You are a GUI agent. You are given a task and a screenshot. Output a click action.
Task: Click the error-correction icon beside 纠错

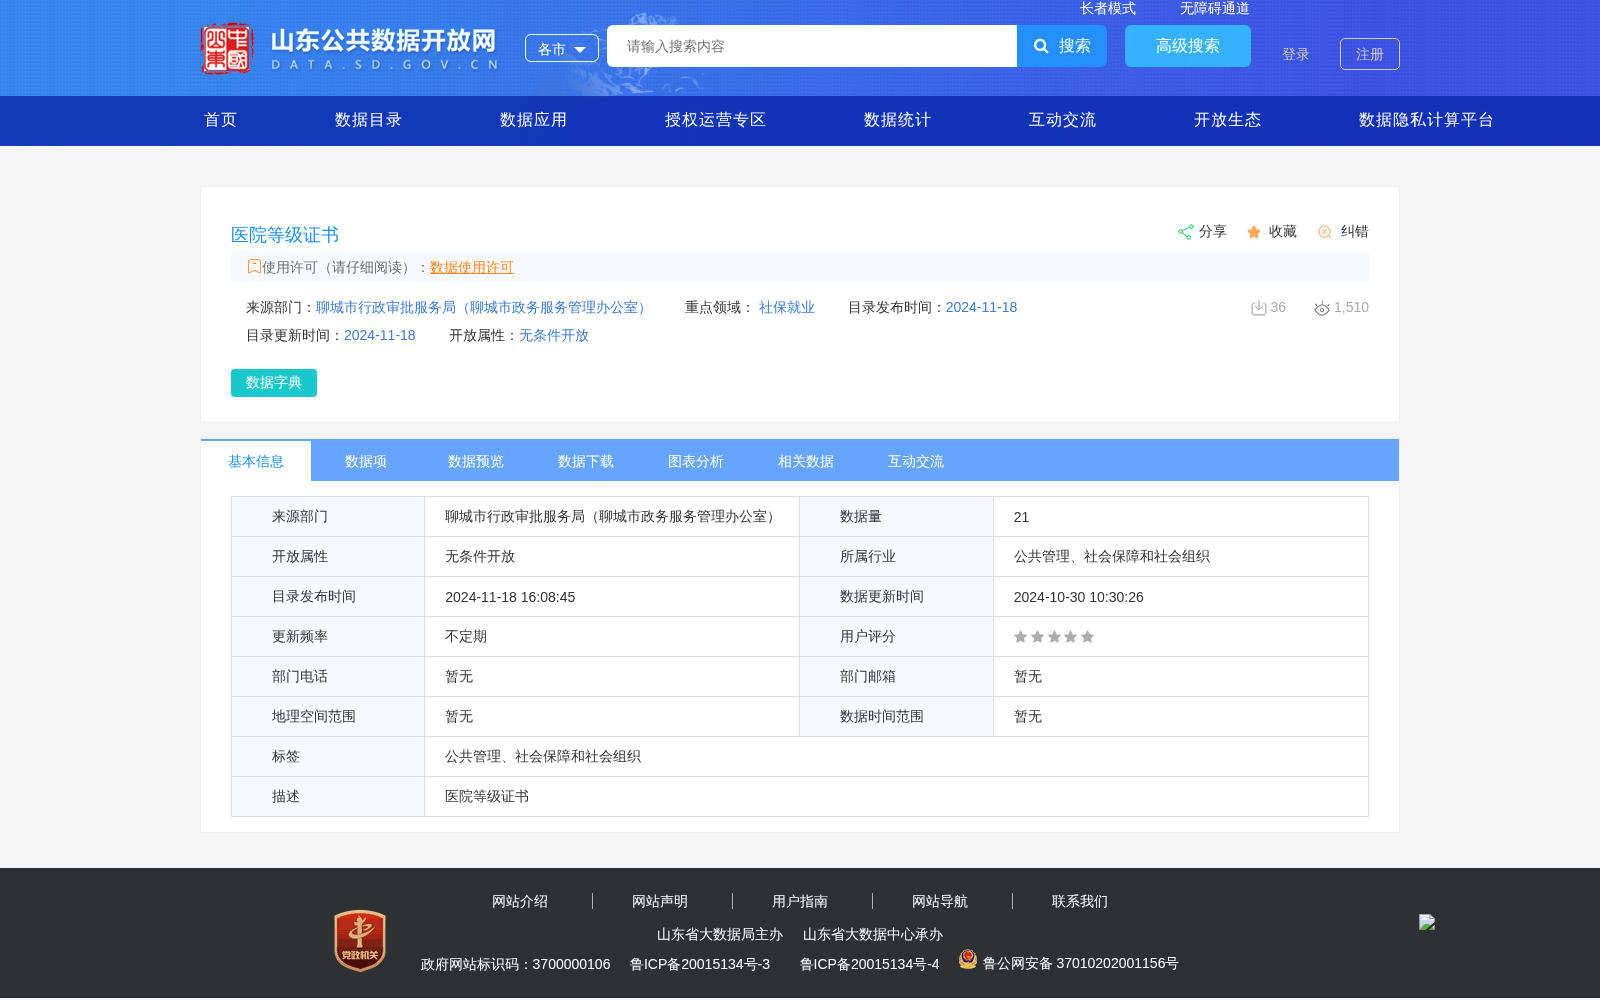click(x=1325, y=232)
